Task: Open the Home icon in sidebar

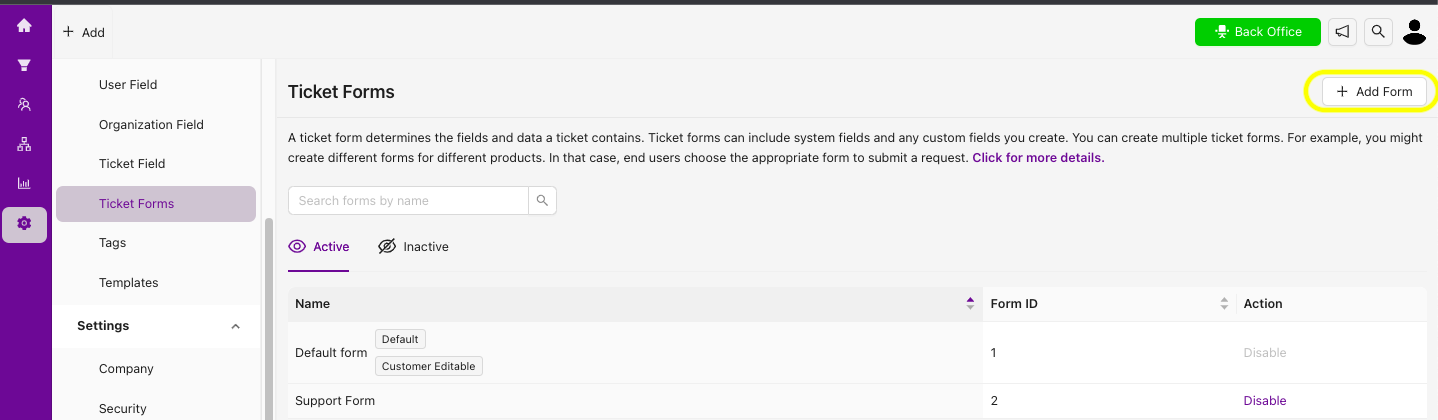Action: (24, 26)
